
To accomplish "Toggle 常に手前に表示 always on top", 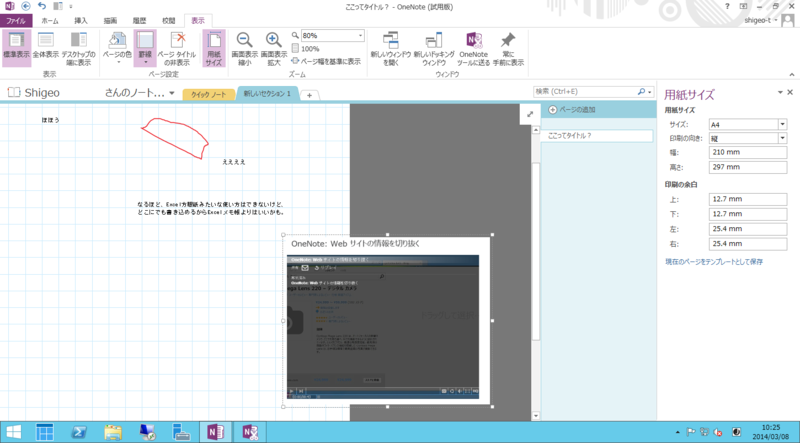I will (x=508, y=48).
